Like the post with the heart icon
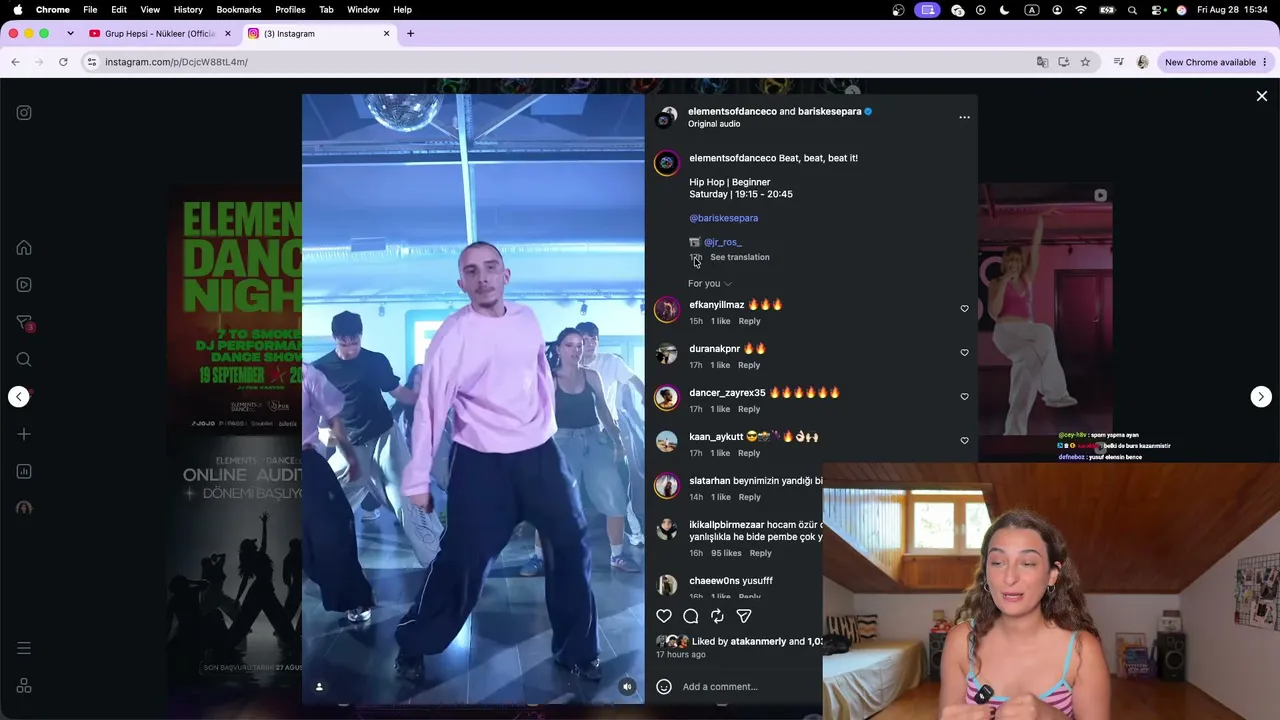The height and width of the screenshot is (720, 1280). [664, 616]
